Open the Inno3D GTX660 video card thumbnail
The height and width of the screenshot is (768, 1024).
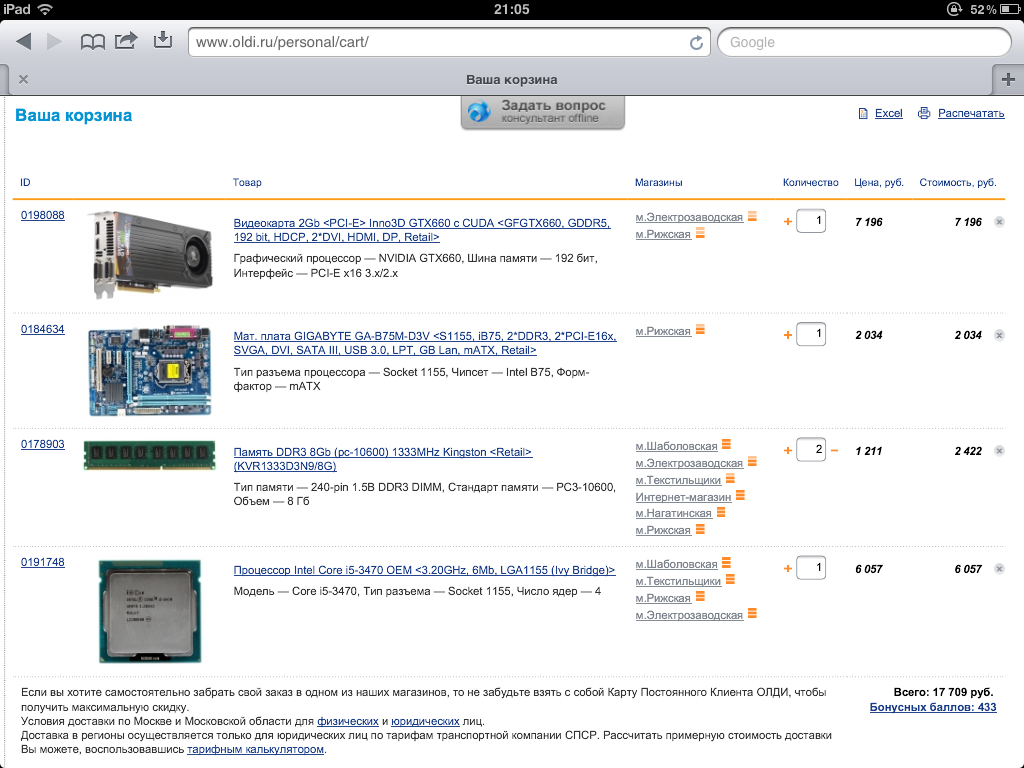150,254
